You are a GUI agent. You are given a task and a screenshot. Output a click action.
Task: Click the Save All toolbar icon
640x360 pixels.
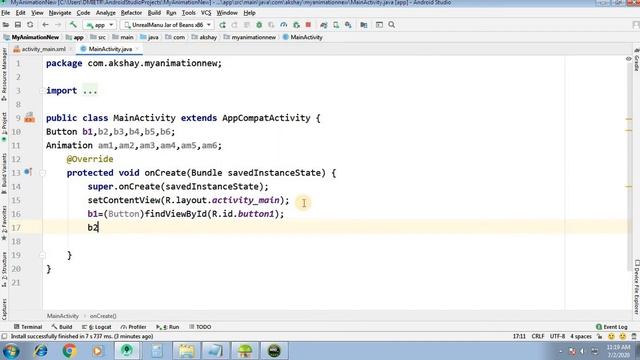(x=18, y=25)
